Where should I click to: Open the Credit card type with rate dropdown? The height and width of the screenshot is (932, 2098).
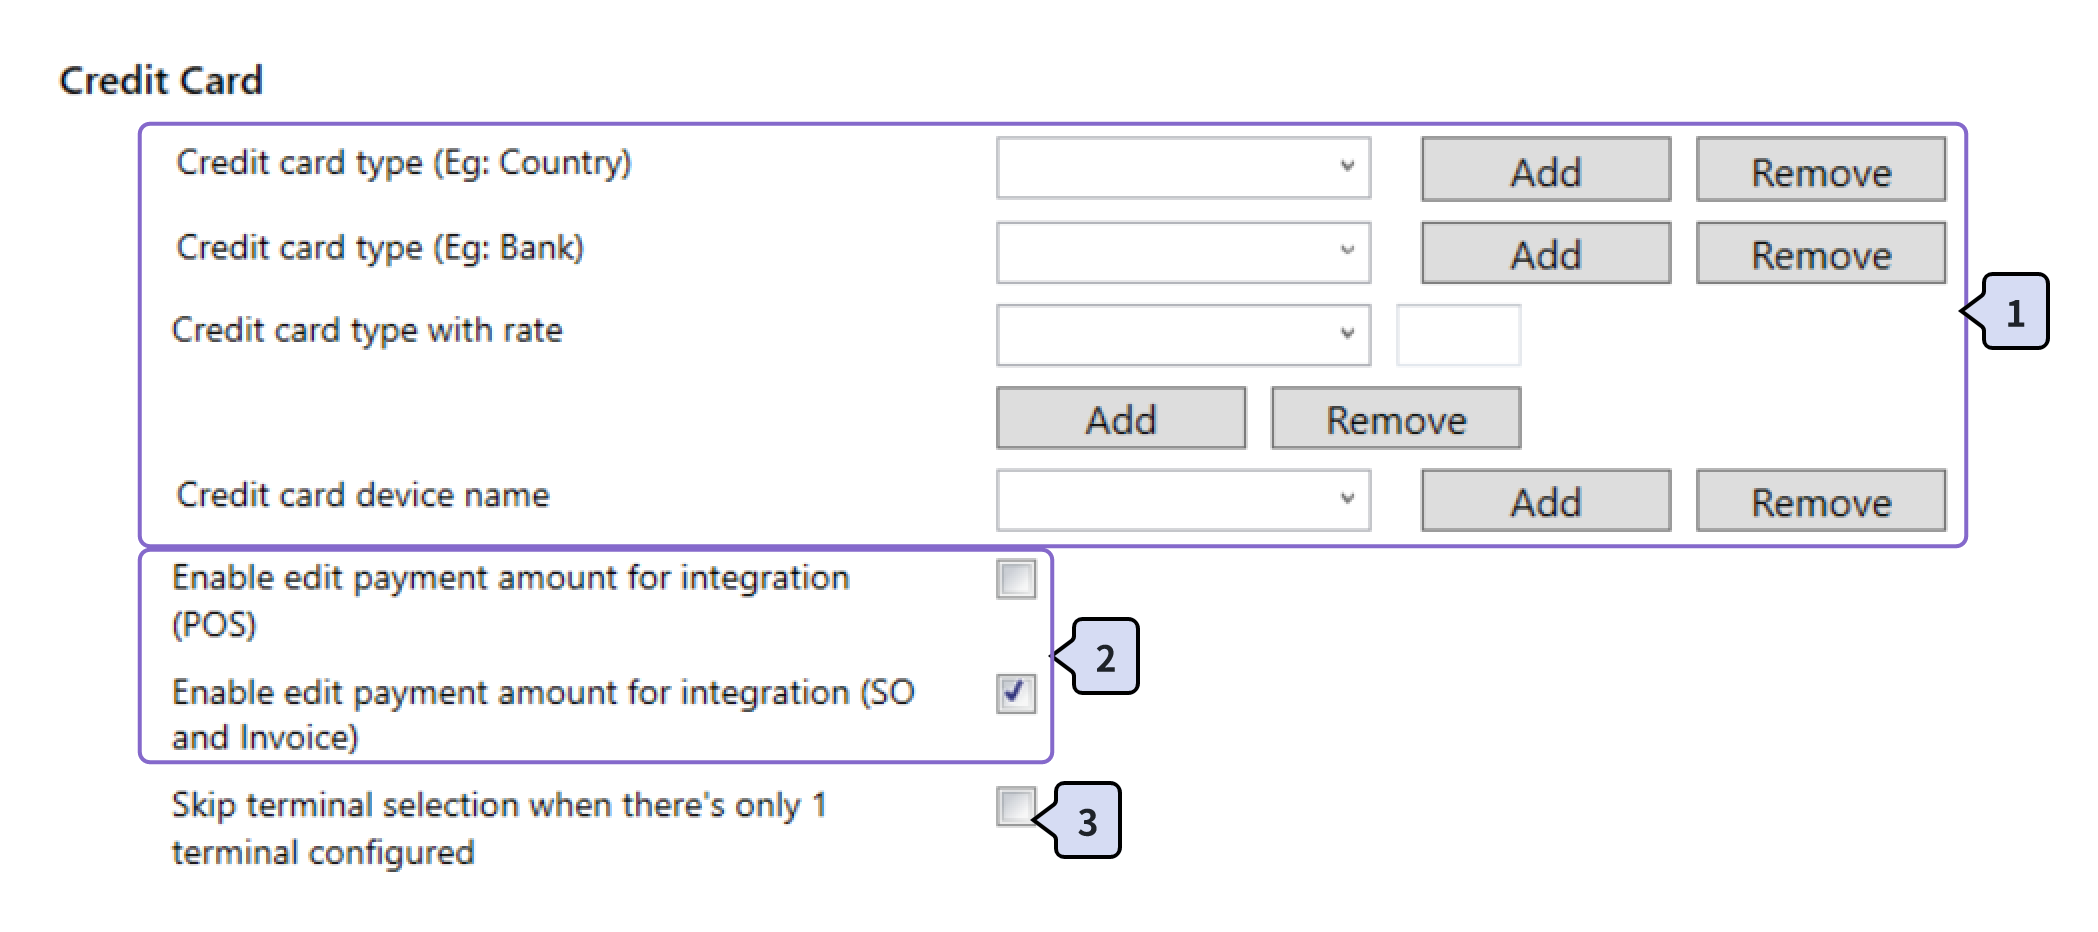click(1182, 335)
